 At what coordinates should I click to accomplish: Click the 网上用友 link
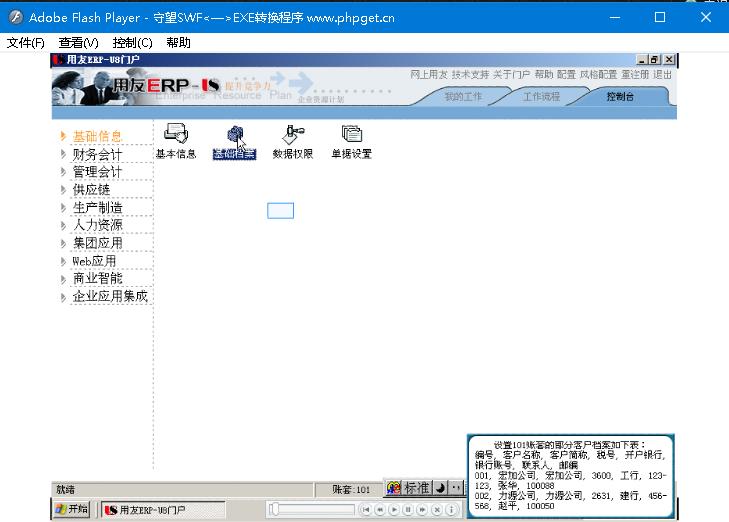tap(429, 74)
